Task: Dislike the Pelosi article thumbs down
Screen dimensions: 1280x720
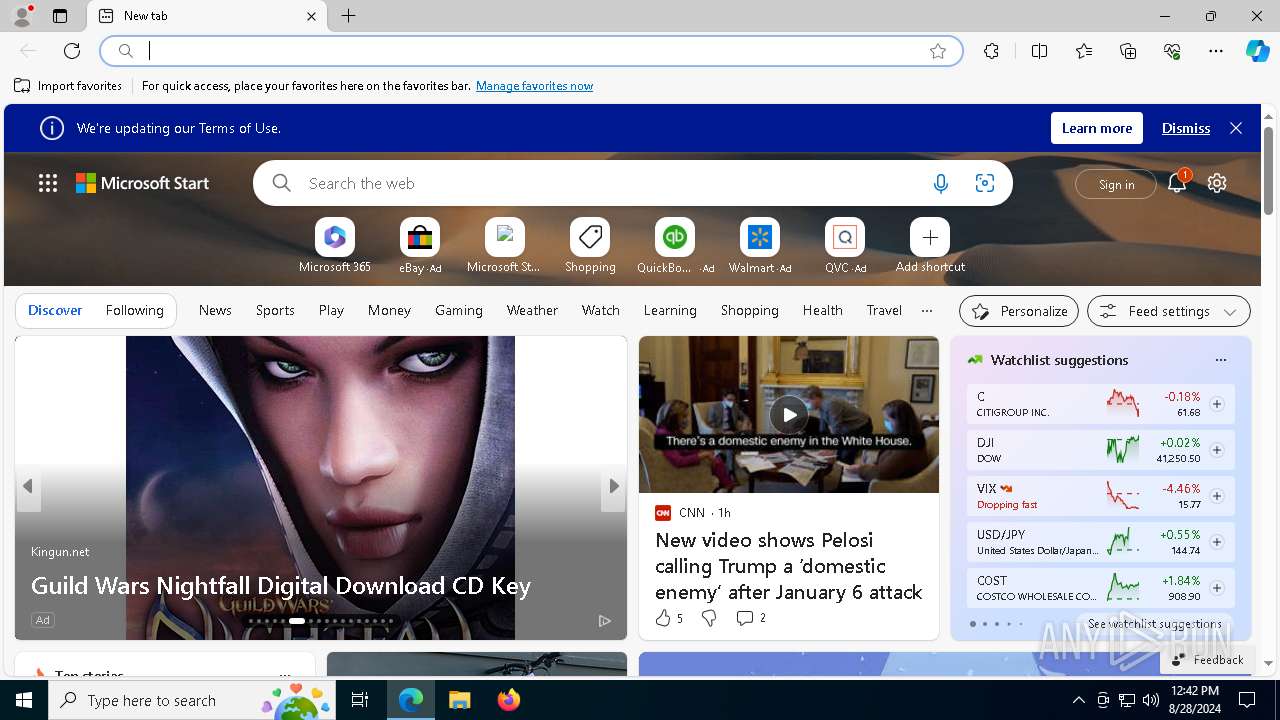Action: (x=709, y=618)
